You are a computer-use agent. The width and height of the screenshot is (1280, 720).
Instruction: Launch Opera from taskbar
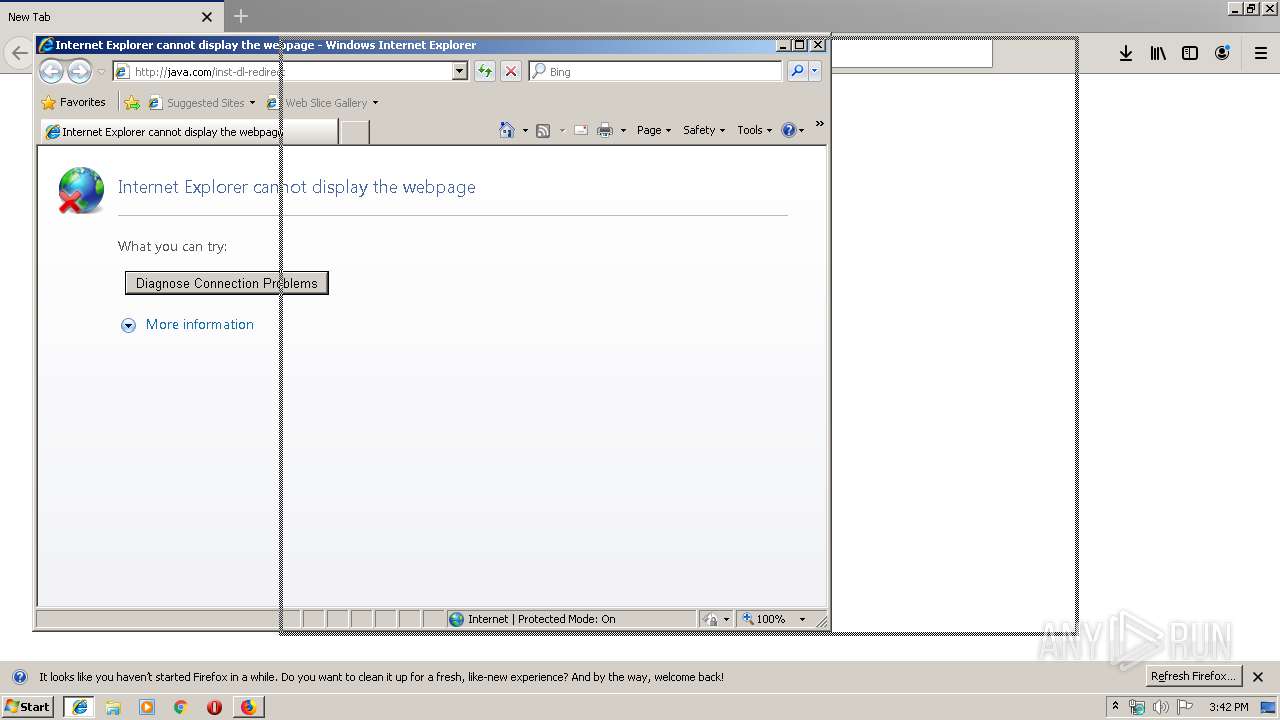pos(214,707)
